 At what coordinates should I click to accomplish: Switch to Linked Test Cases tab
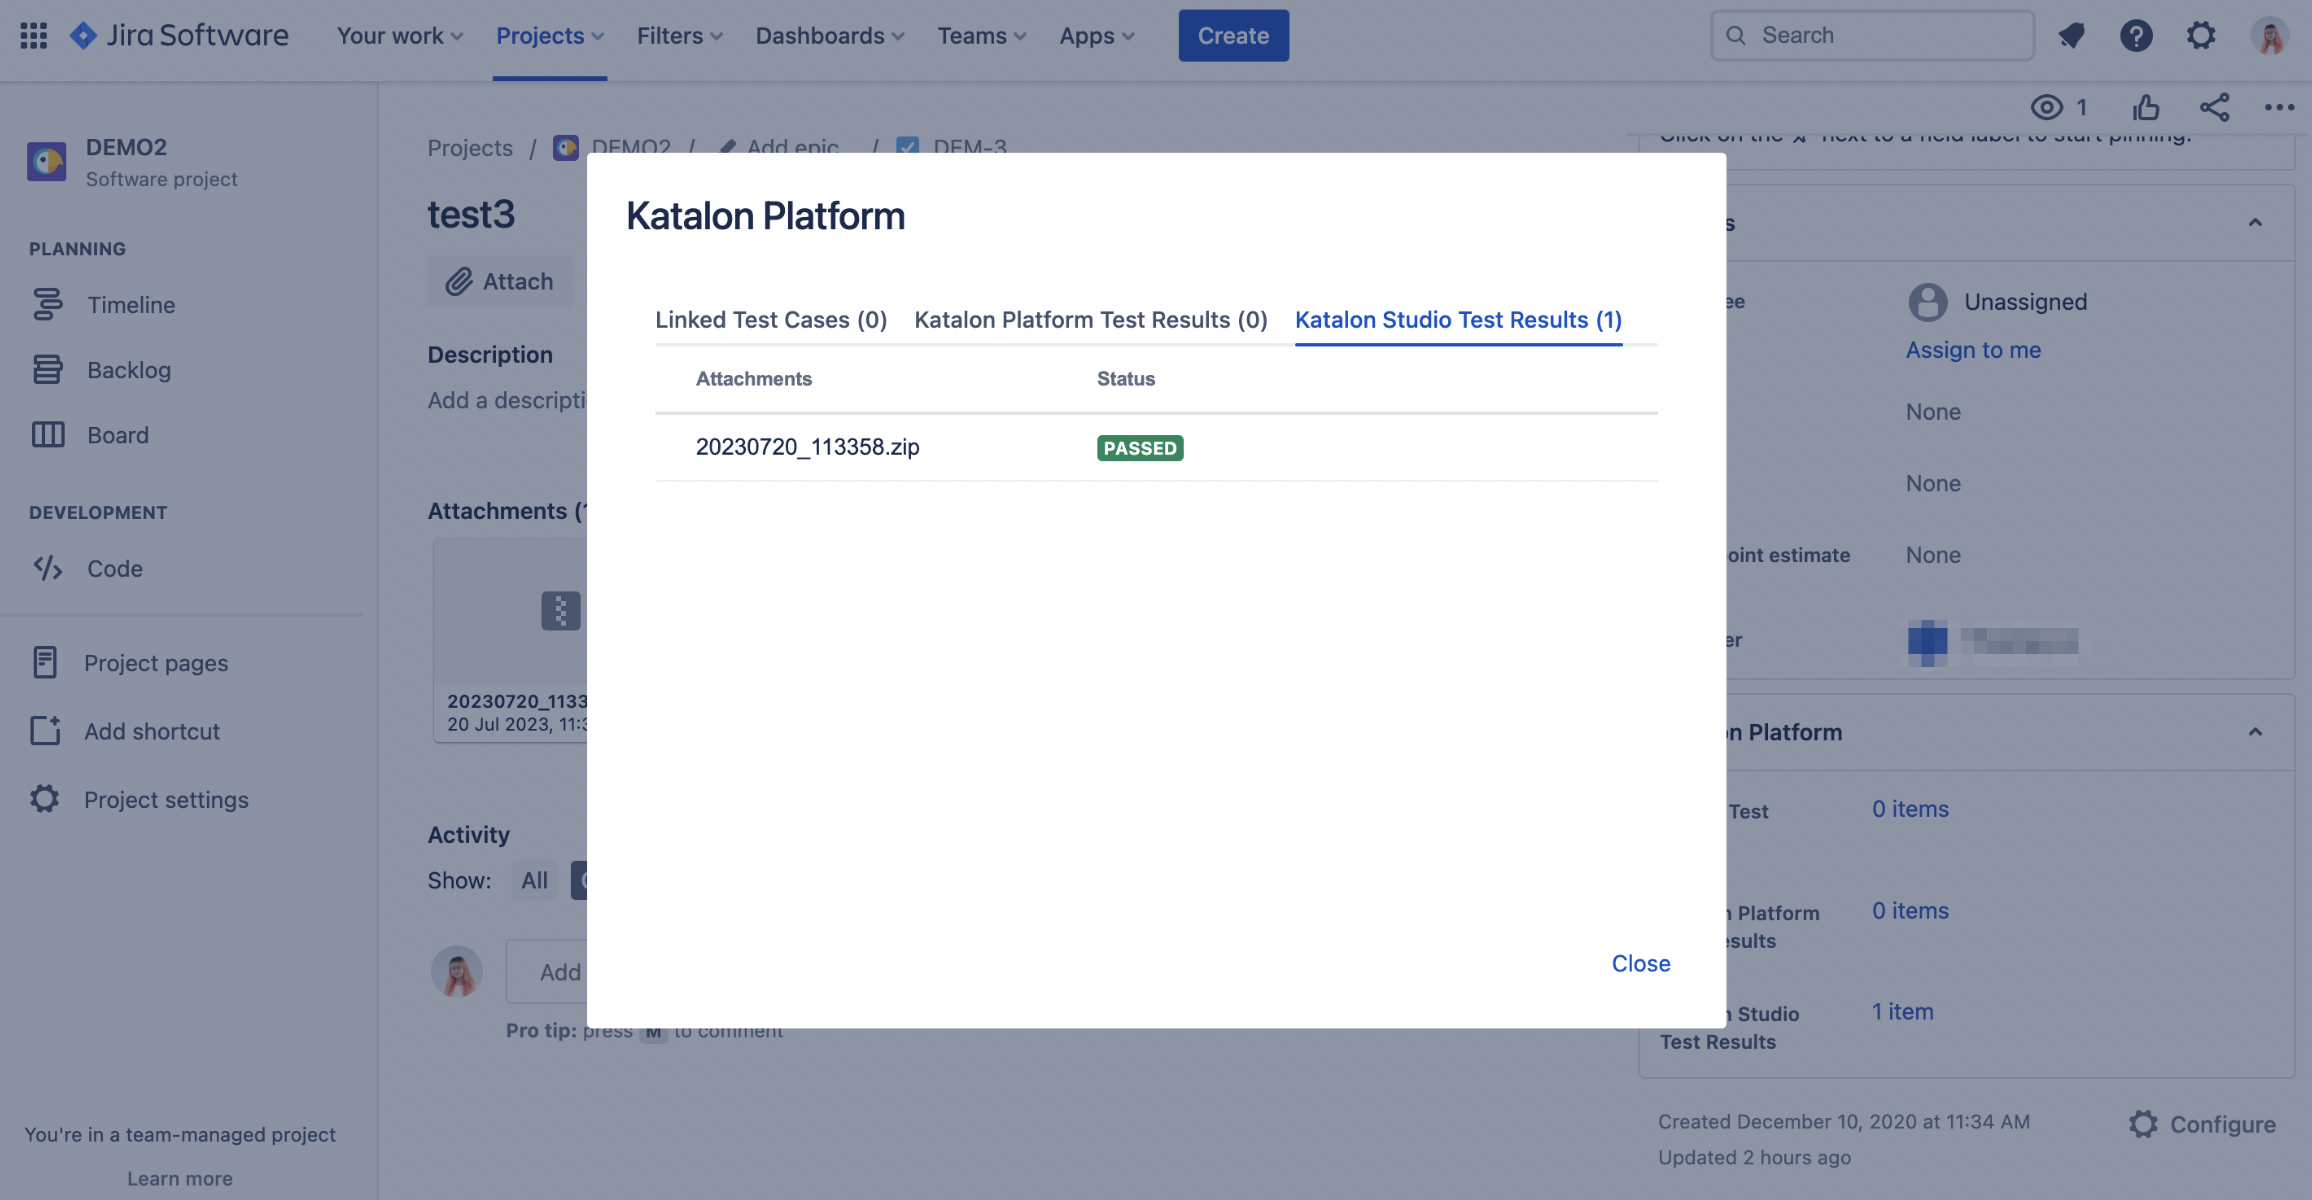click(770, 320)
